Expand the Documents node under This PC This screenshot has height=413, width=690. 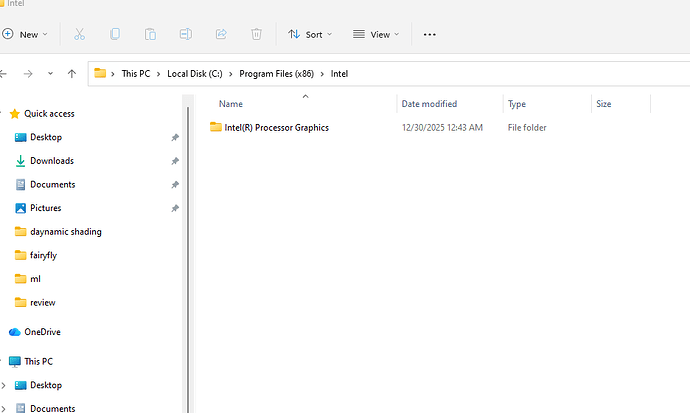click(x=4, y=409)
